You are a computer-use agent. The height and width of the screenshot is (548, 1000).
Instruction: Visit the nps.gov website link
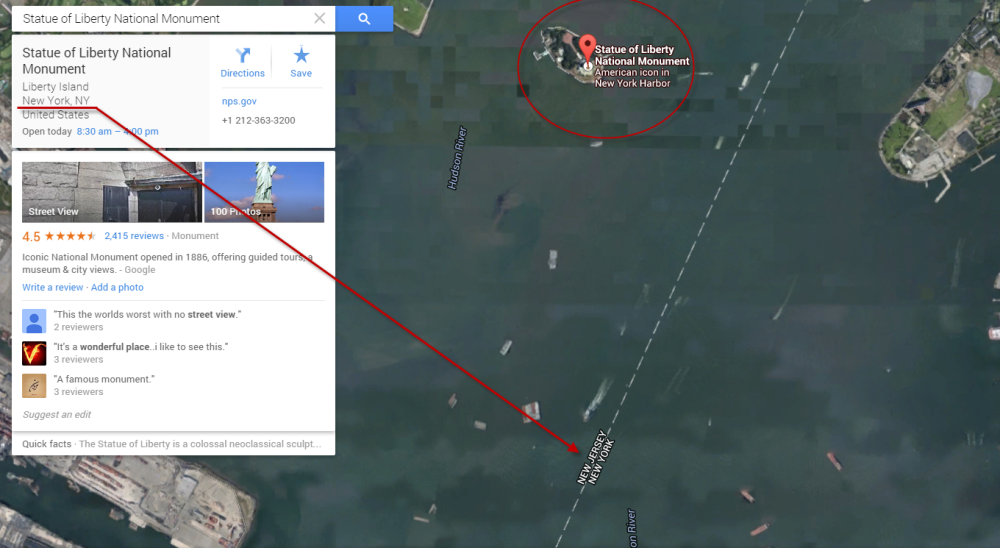pos(239,101)
